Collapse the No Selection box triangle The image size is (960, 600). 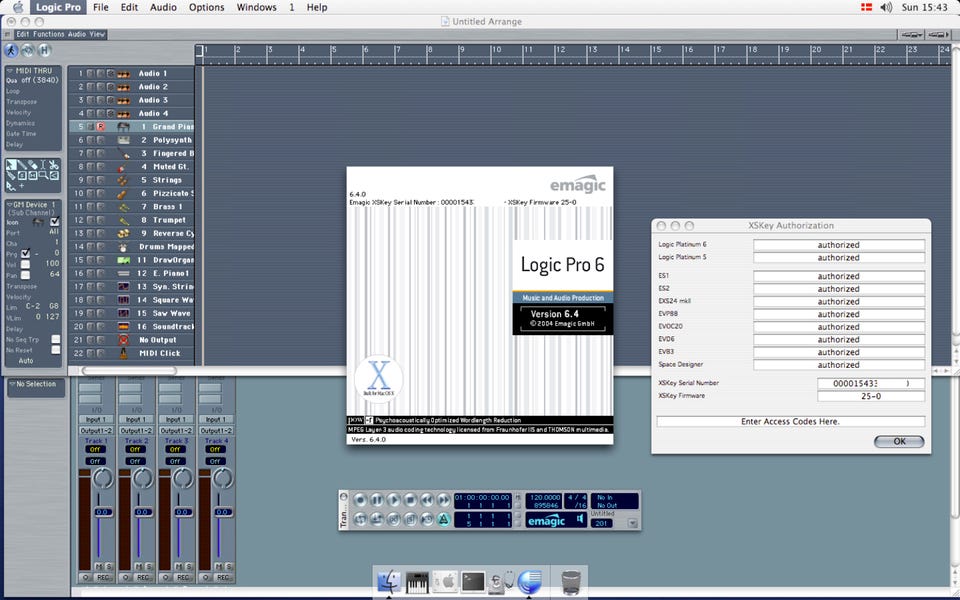pos(12,384)
